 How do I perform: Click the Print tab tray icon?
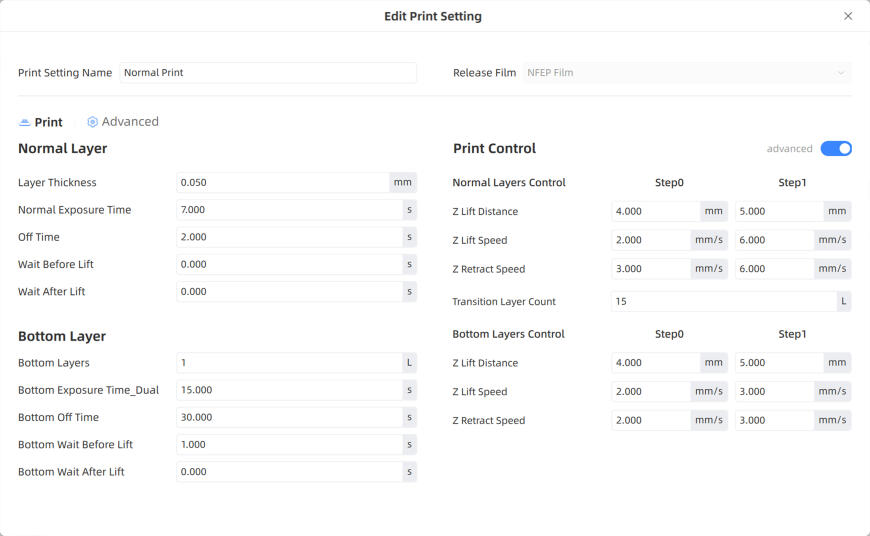(x=24, y=123)
